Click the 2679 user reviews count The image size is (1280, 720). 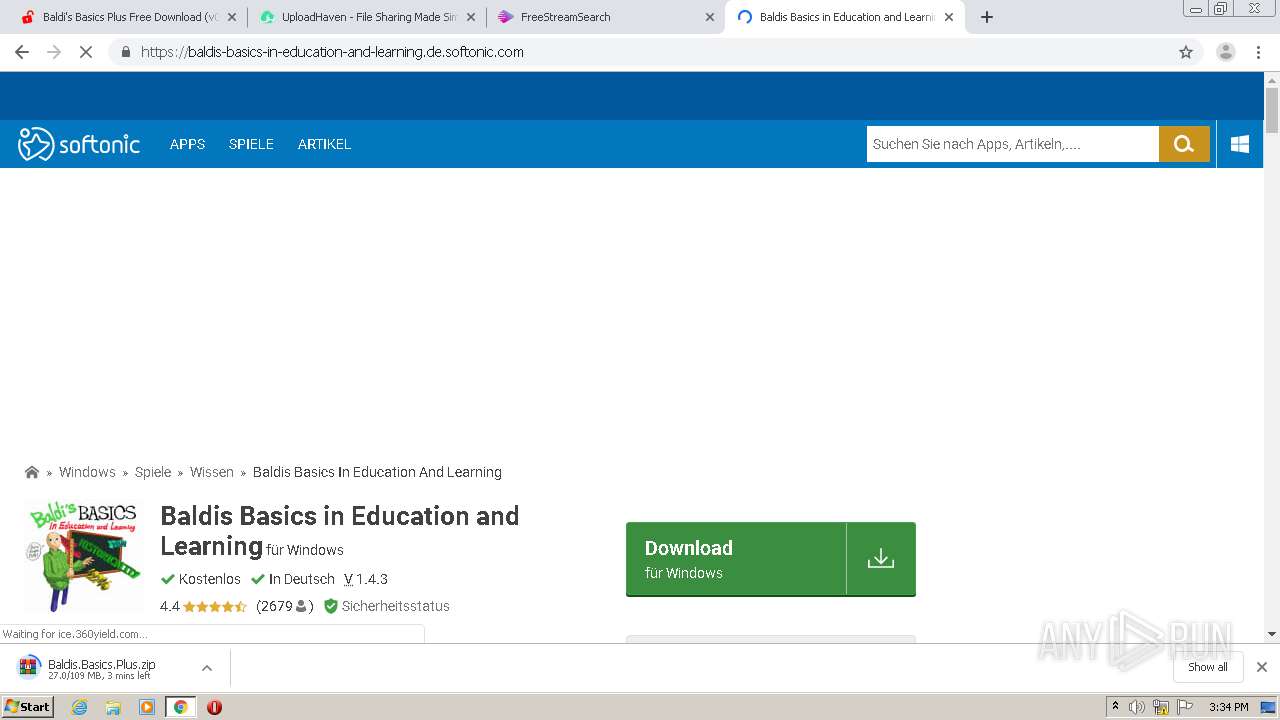284,606
